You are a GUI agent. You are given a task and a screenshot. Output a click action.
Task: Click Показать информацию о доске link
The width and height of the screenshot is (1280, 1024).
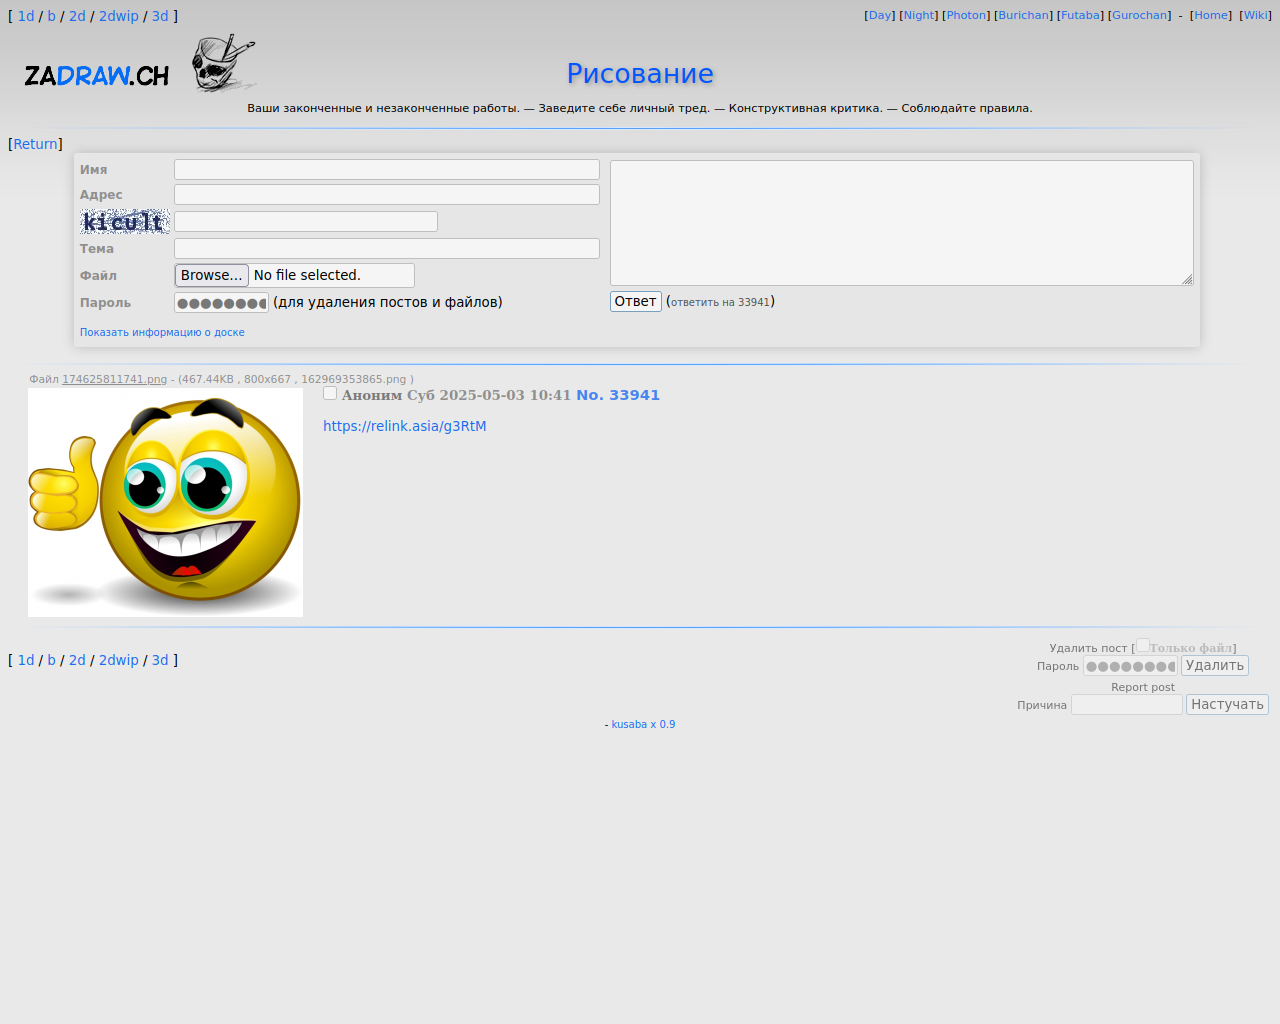[x=162, y=332]
